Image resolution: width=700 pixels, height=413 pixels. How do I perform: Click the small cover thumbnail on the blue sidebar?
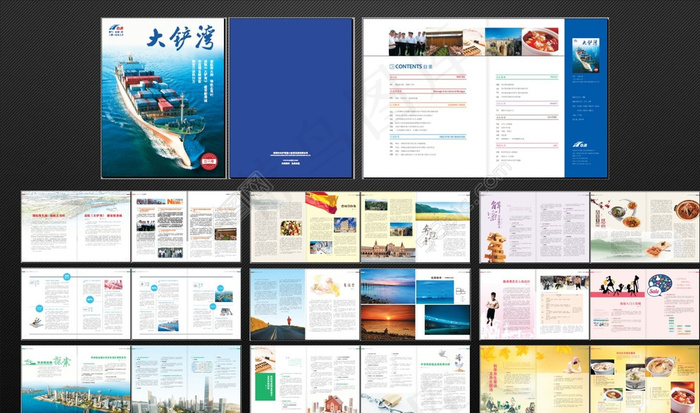pyautogui.click(x=582, y=57)
